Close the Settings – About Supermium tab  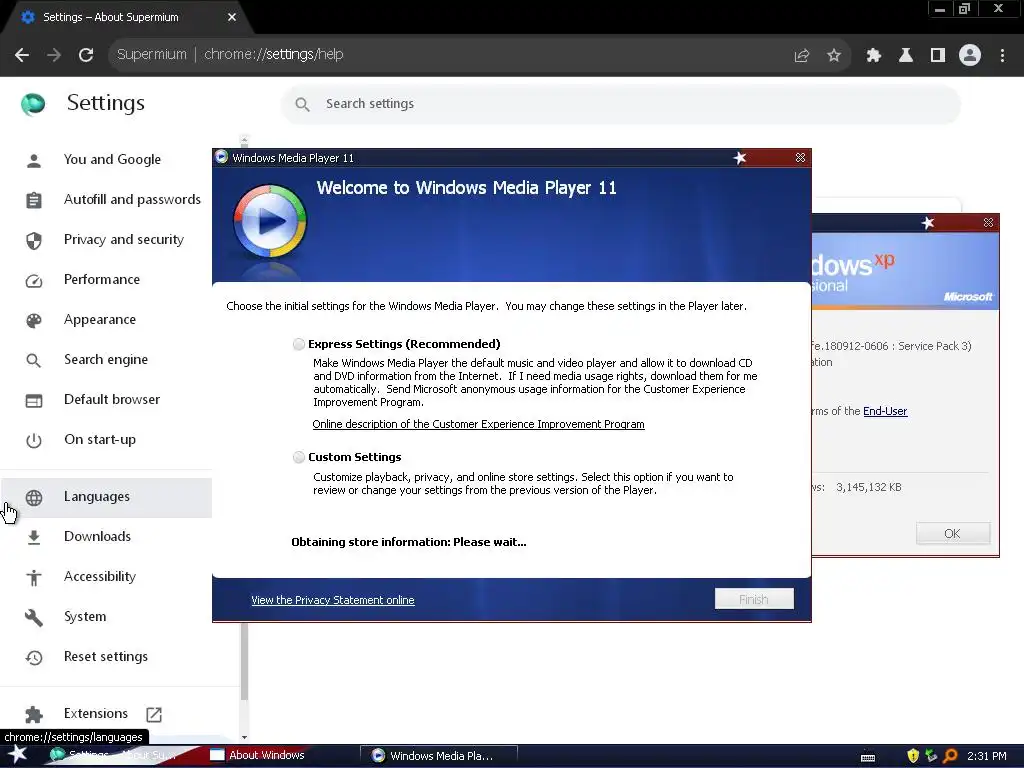[x=232, y=17]
